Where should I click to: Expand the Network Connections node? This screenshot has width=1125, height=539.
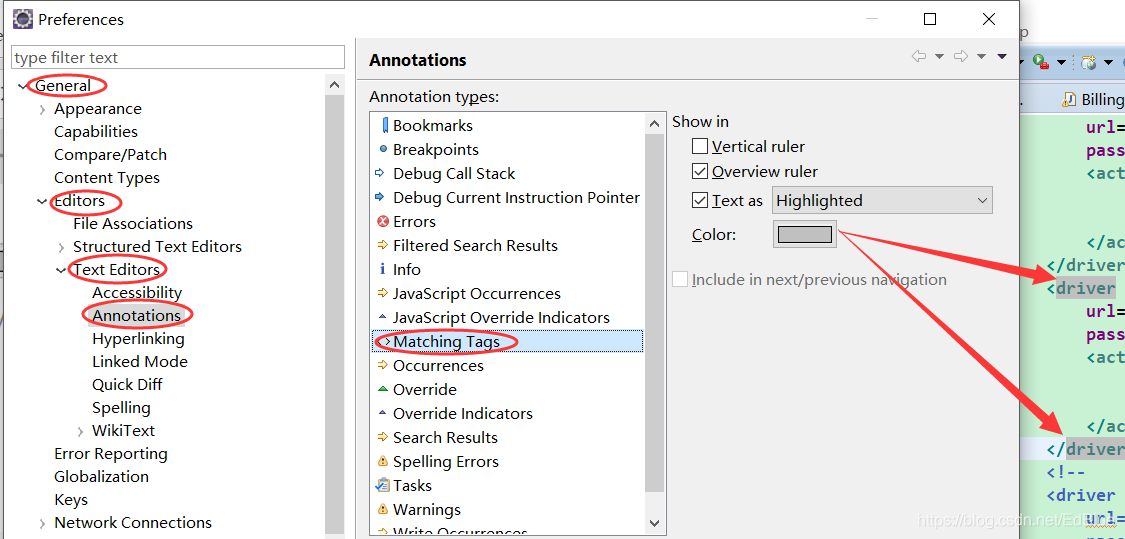[x=43, y=522]
